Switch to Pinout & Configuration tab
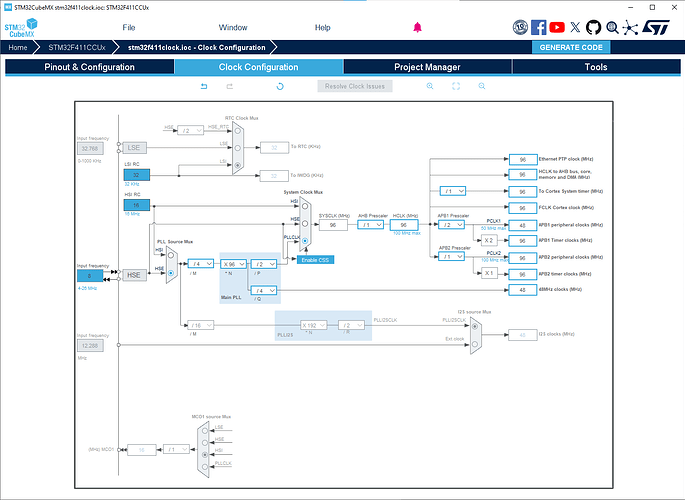Viewport: 685px width, 500px height. click(x=90, y=67)
